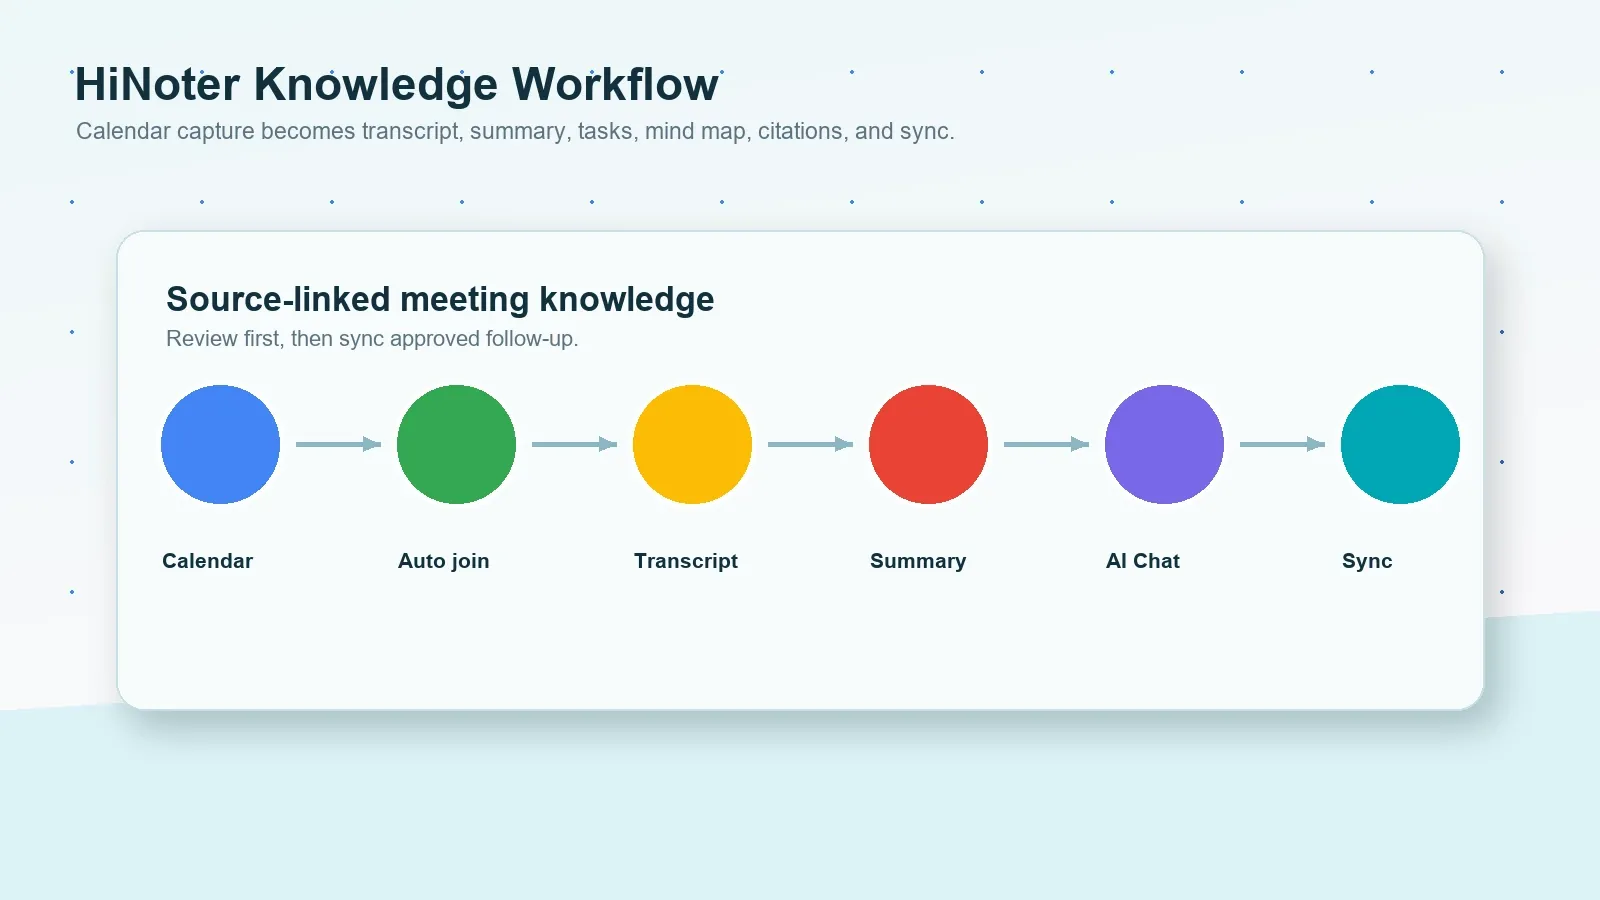This screenshot has height=900, width=1600.
Task: Click the yellow Transcript step circle
Action: coord(692,444)
